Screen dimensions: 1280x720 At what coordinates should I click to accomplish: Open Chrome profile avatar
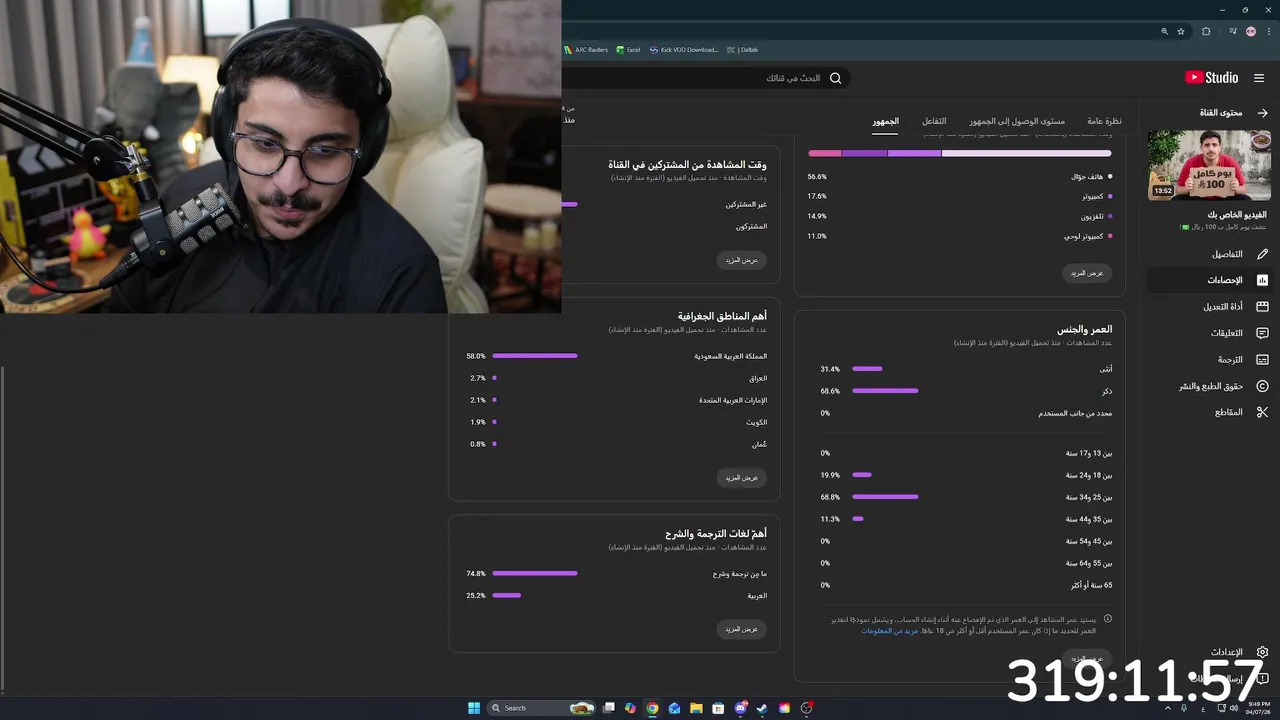[1251, 31]
